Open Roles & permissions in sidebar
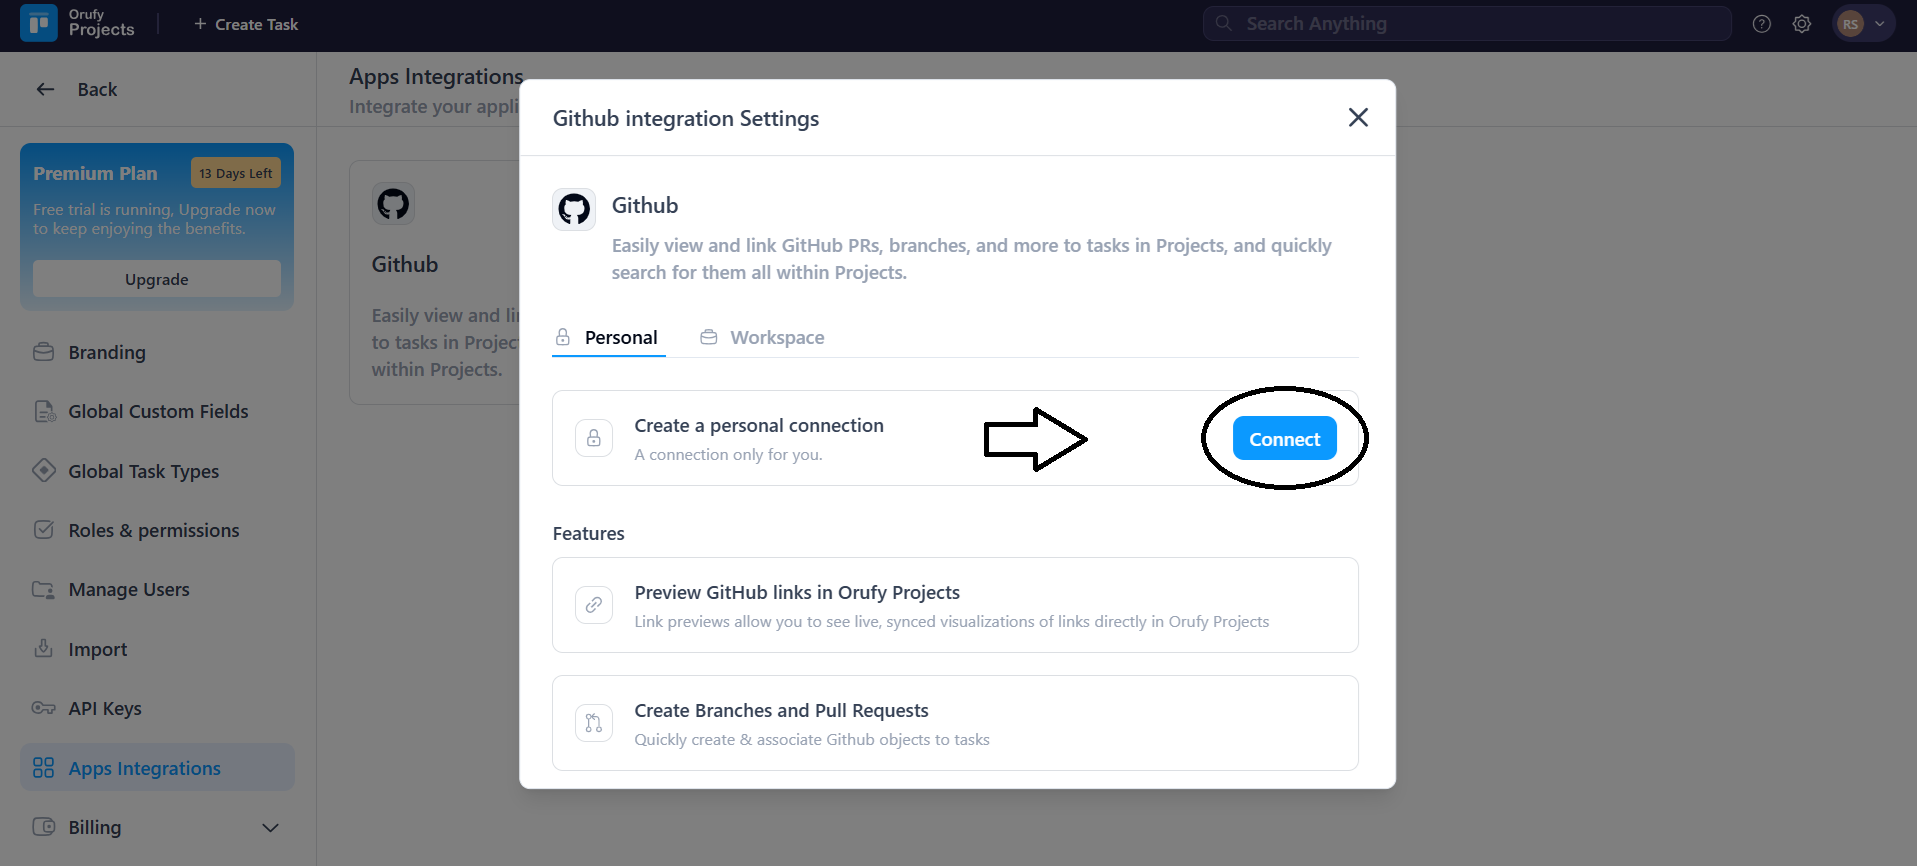The height and width of the screenshot is (866, 1919). (153, 531)
